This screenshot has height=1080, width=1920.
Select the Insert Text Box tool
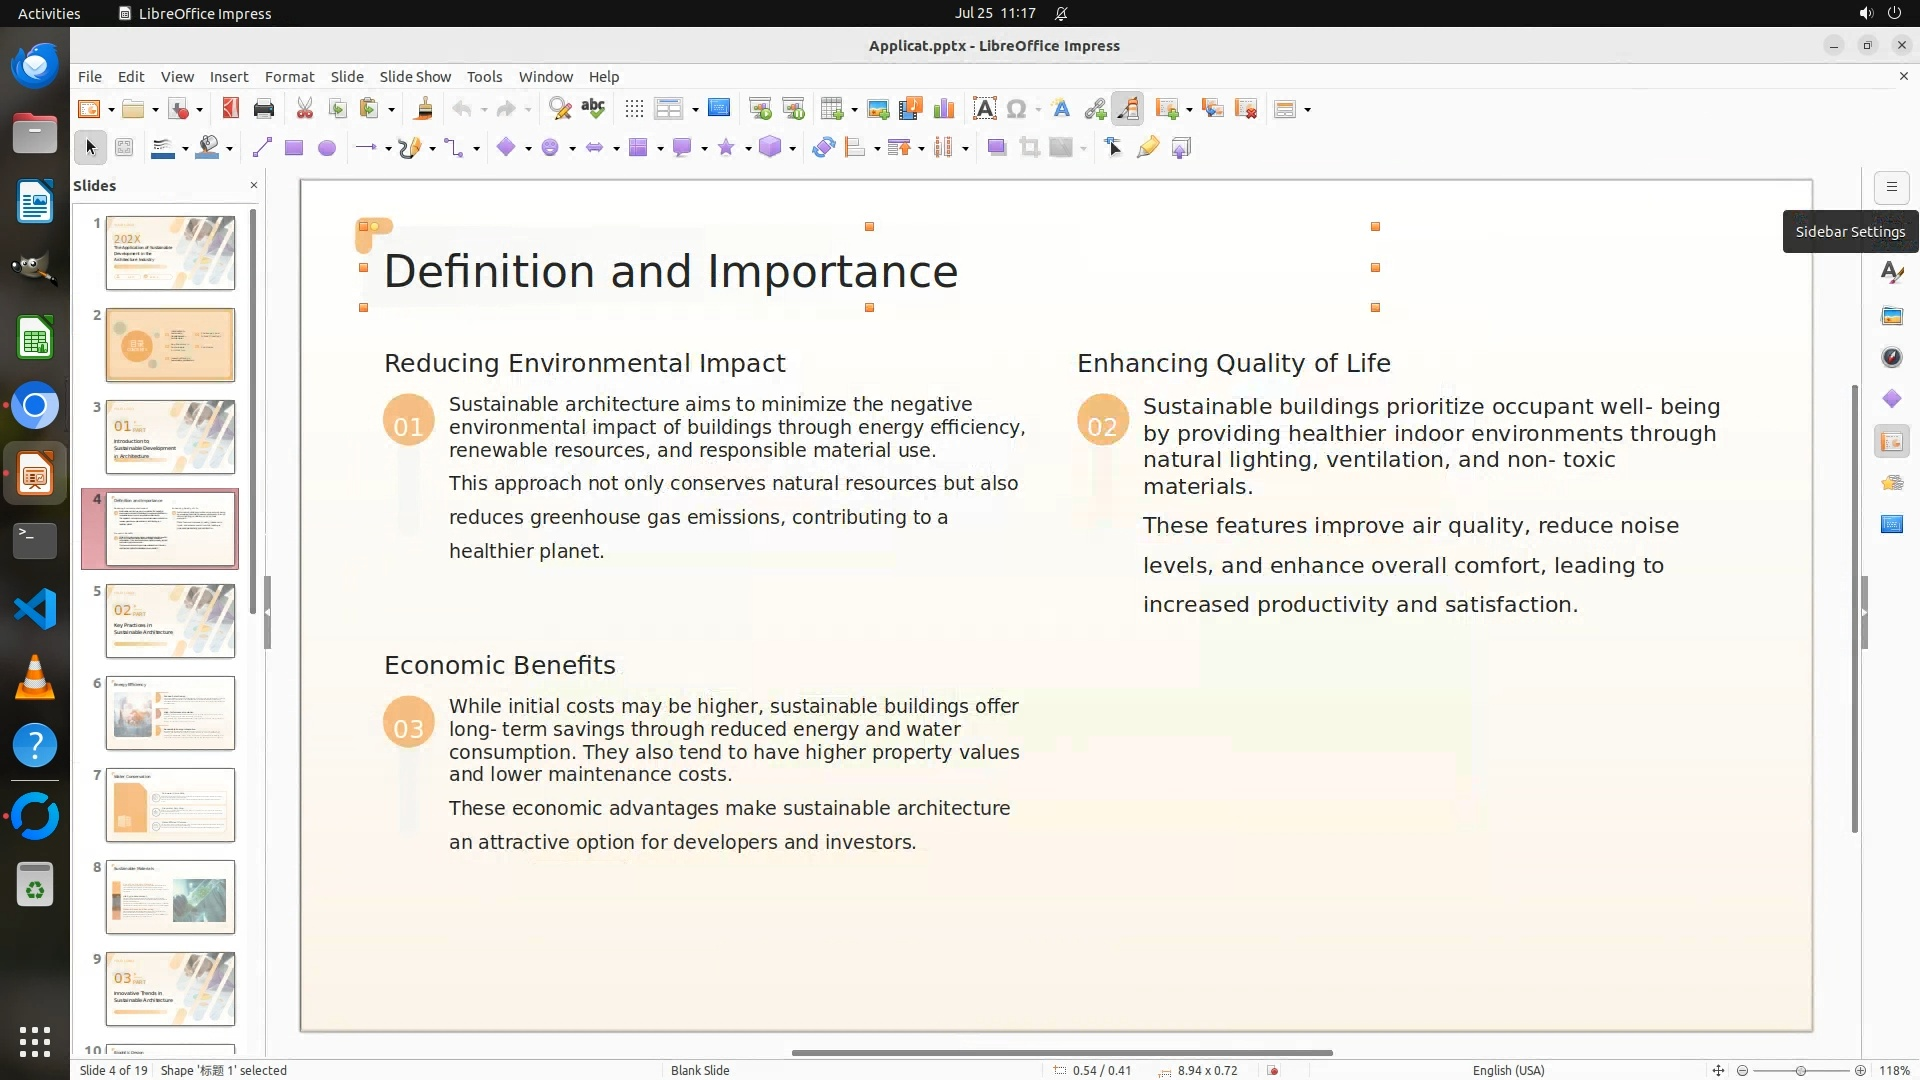984,109
